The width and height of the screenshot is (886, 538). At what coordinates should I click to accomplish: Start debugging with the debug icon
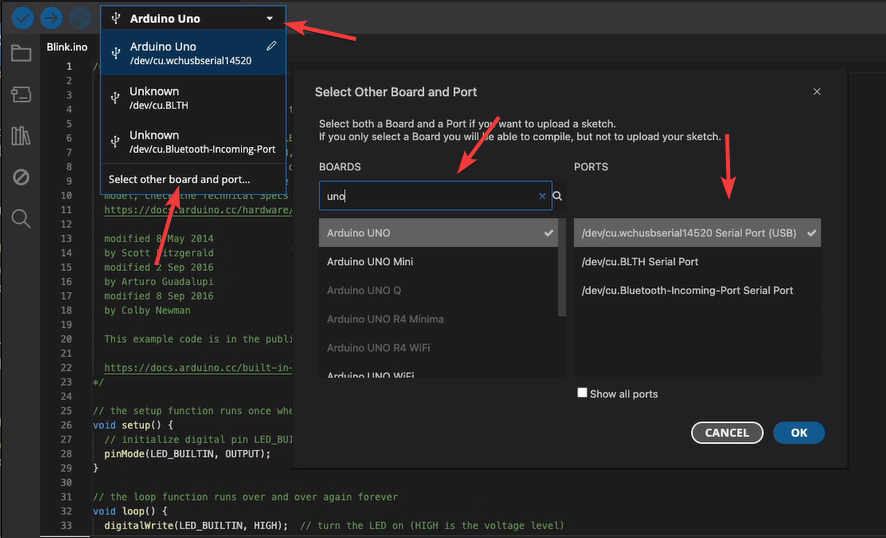[80, 18]
